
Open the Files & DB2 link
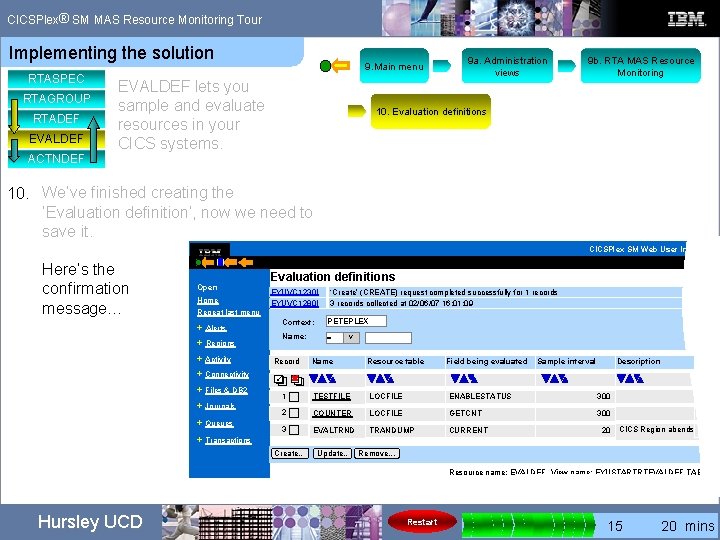226,390
